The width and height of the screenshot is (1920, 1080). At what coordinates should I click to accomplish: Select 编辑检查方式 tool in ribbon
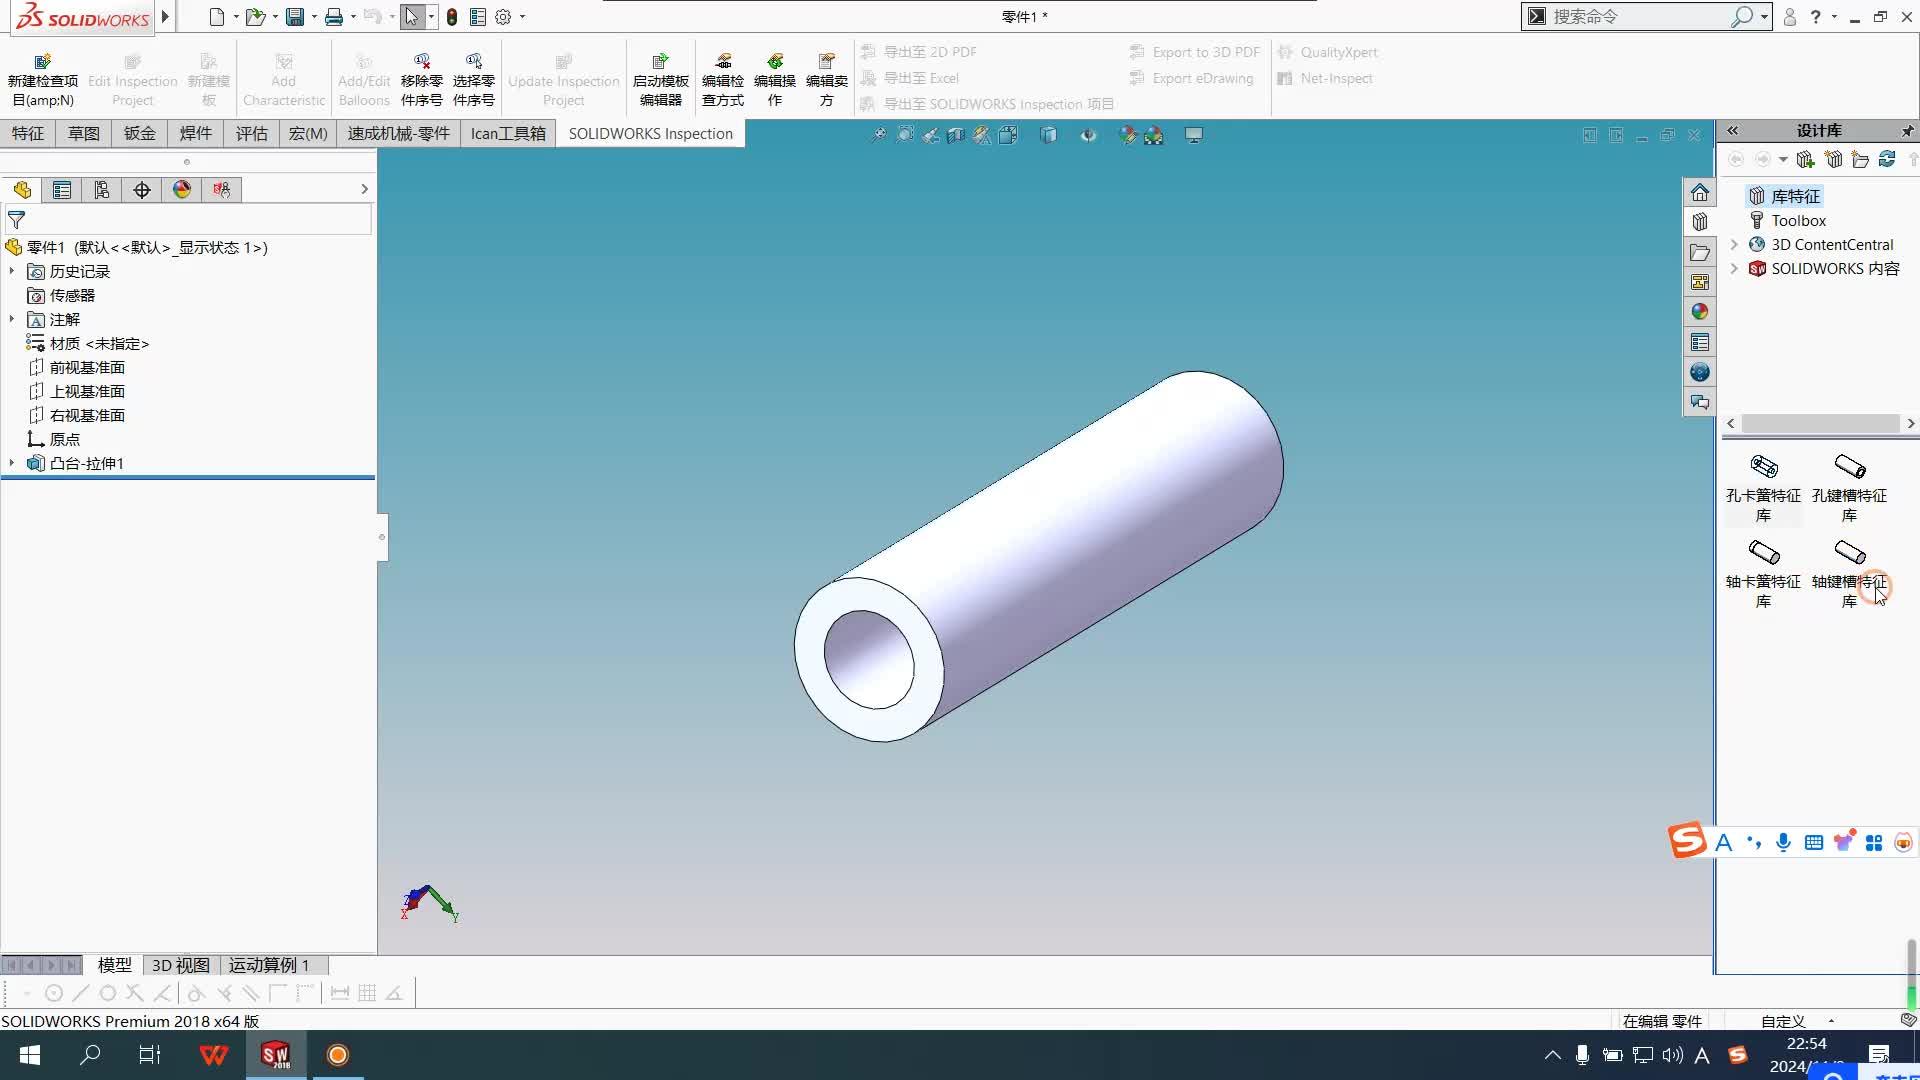(722, 78)
